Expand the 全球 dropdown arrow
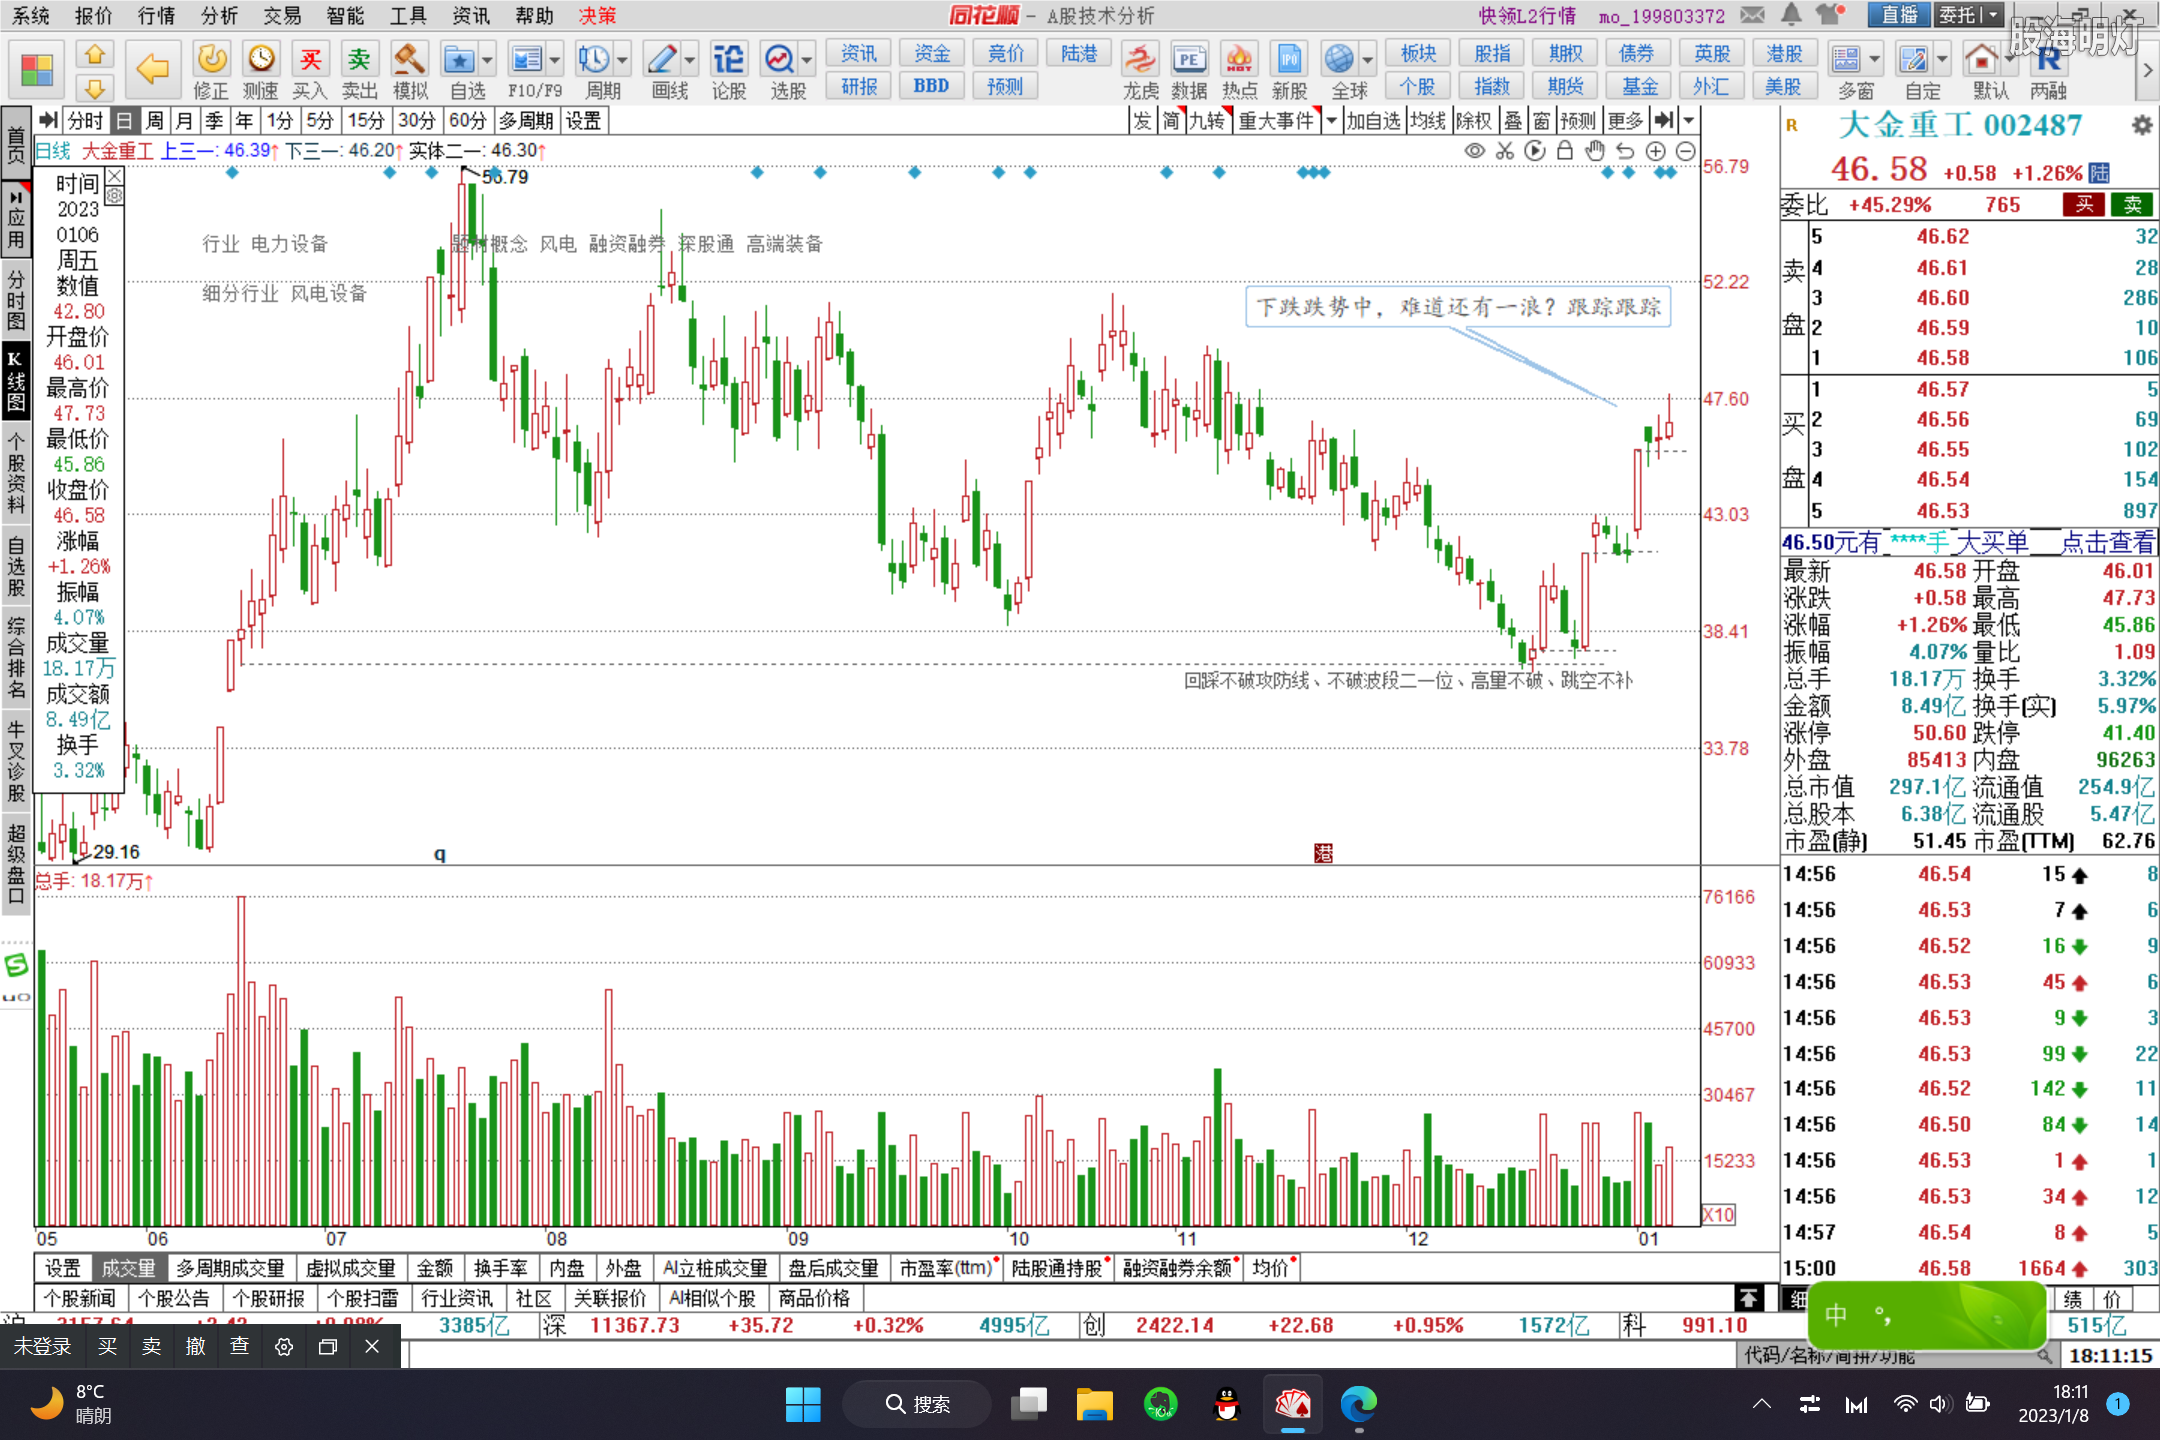 (1367, 60)
